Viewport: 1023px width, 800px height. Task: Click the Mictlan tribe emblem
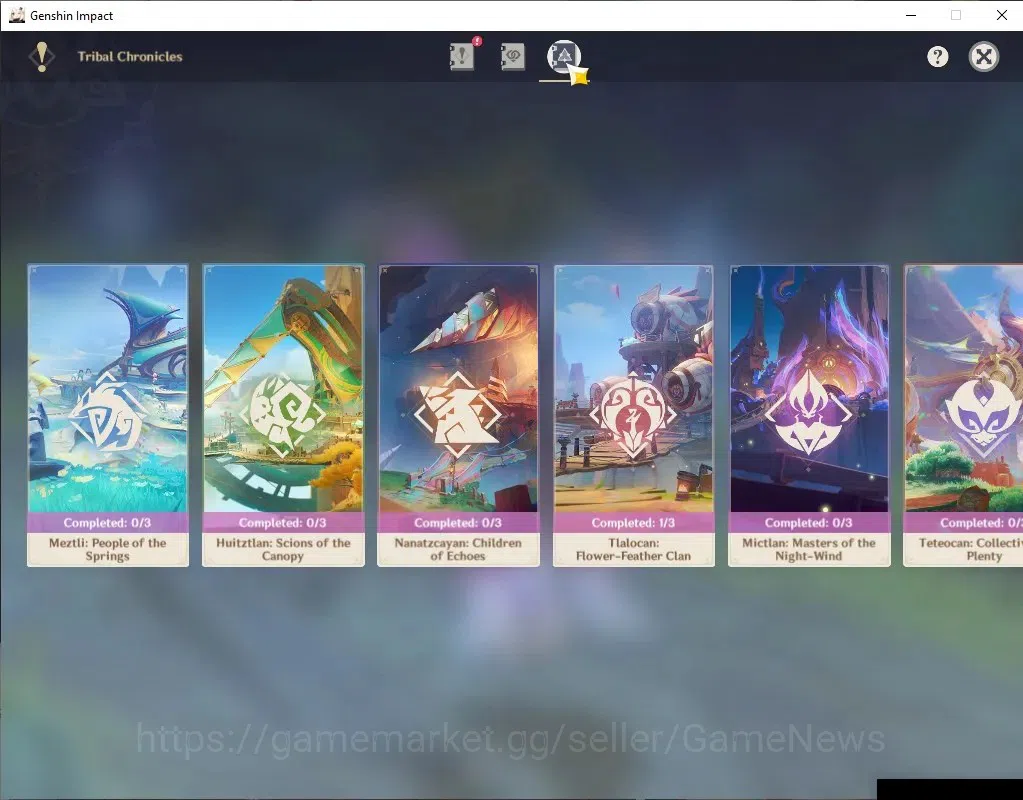(808, 412)
